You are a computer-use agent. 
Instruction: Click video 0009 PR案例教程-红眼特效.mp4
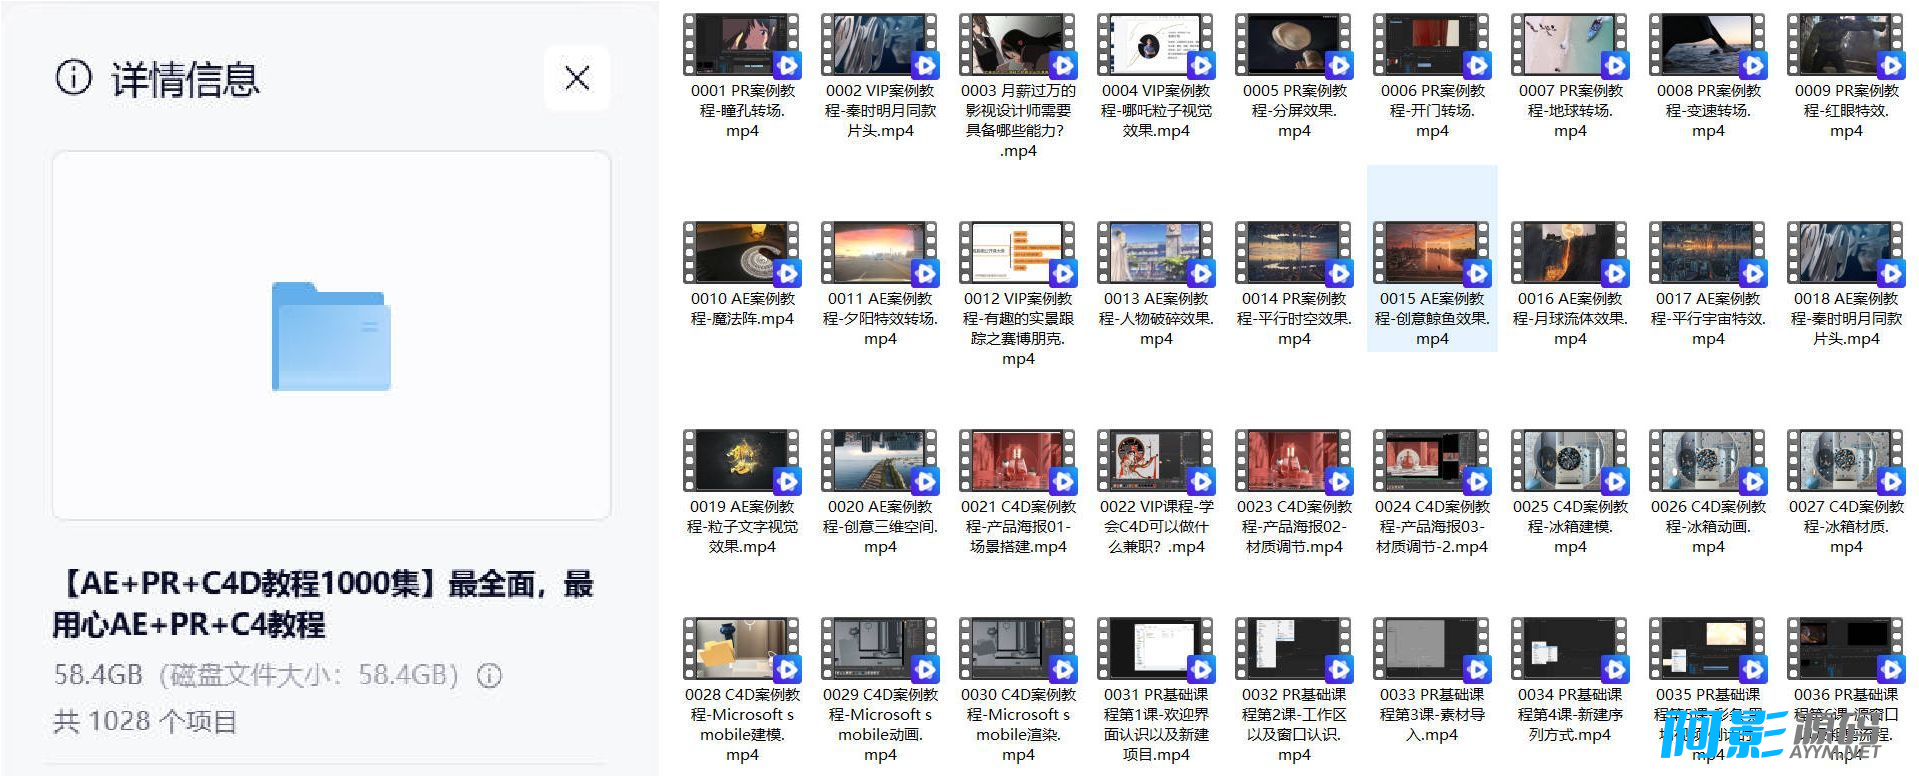coord(1845,46)
